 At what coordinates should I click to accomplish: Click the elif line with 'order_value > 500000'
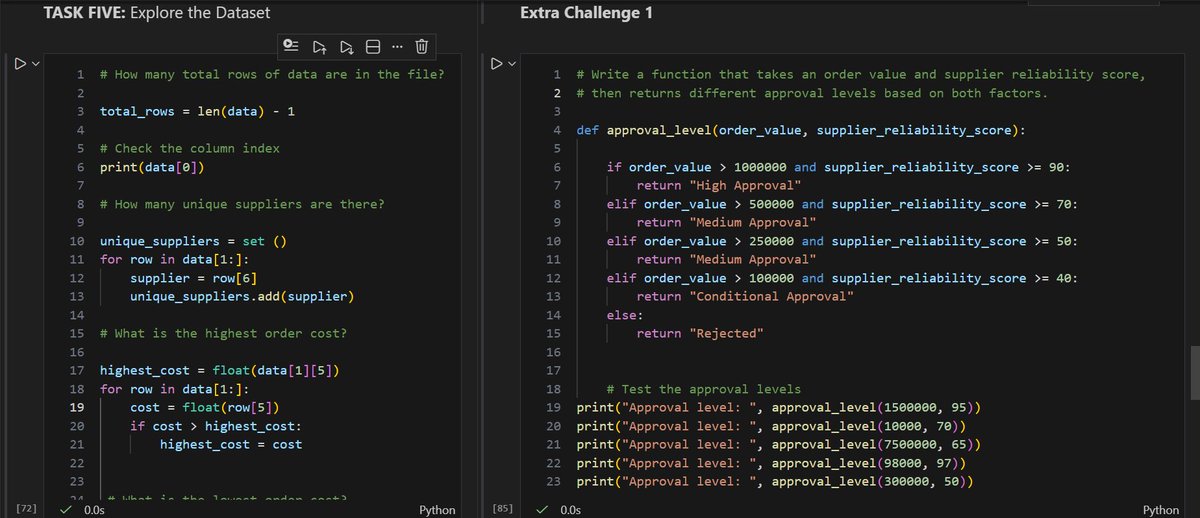coord(843,204)
